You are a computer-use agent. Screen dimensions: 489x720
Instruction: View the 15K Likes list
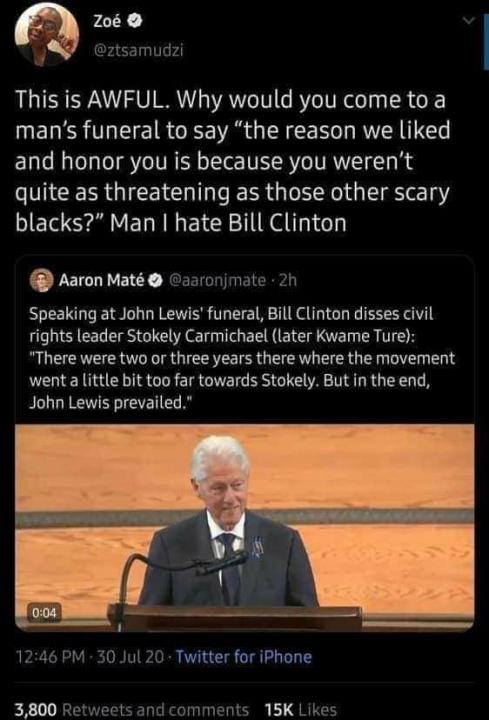(x=301, y=709)
